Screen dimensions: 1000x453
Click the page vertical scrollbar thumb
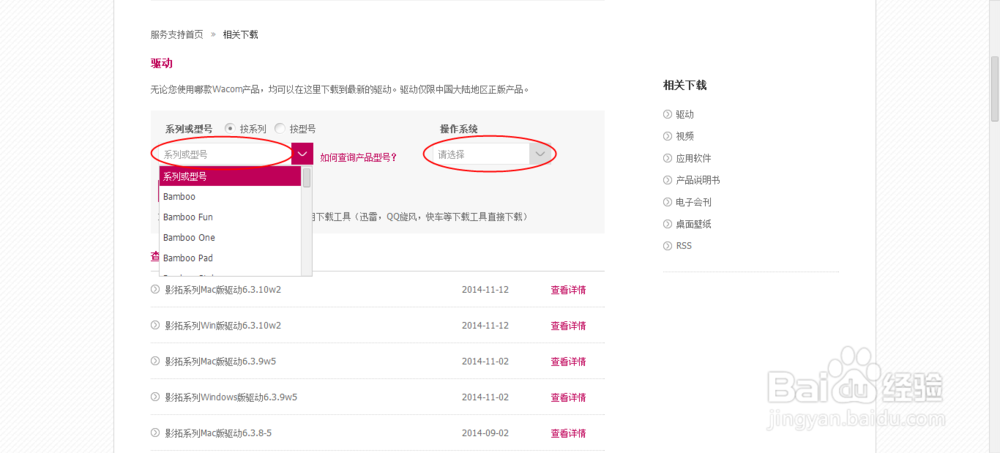coord(994,88)
